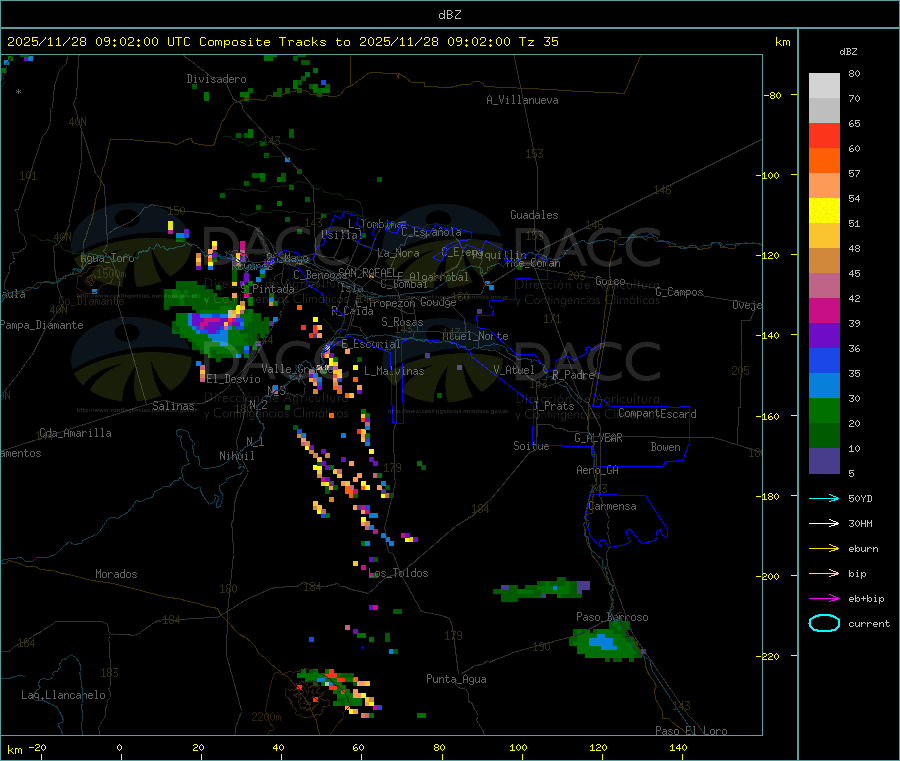900x761 pixels.
Task: Click the Salinas map label
Action: tap(173, 406)
